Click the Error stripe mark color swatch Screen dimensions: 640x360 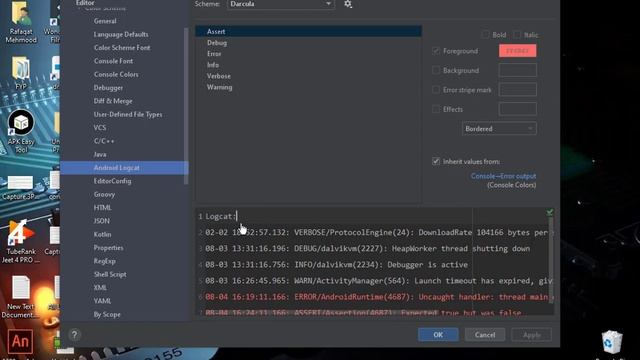(x=518, y=90)
